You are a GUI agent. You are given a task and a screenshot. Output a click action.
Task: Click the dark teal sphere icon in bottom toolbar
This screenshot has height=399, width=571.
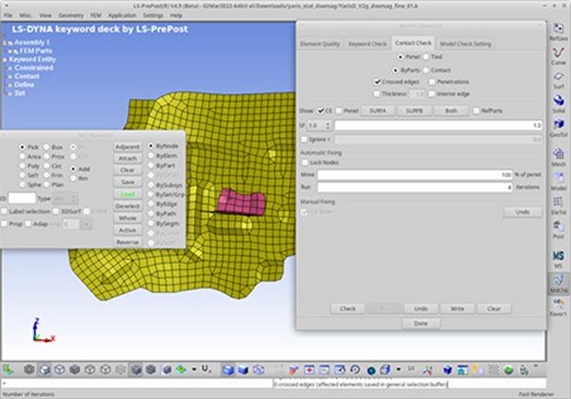pyautogui.click(x=371, y=370)
